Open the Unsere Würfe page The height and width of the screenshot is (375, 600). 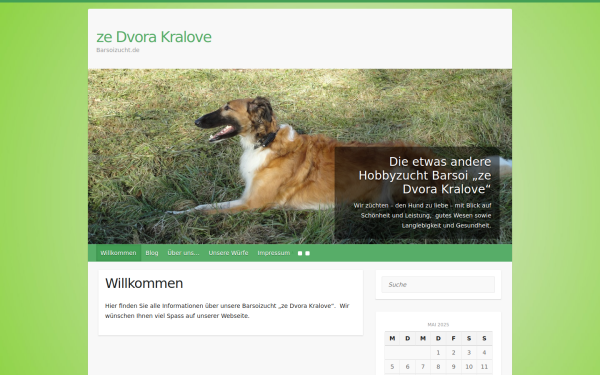point(228,253)
